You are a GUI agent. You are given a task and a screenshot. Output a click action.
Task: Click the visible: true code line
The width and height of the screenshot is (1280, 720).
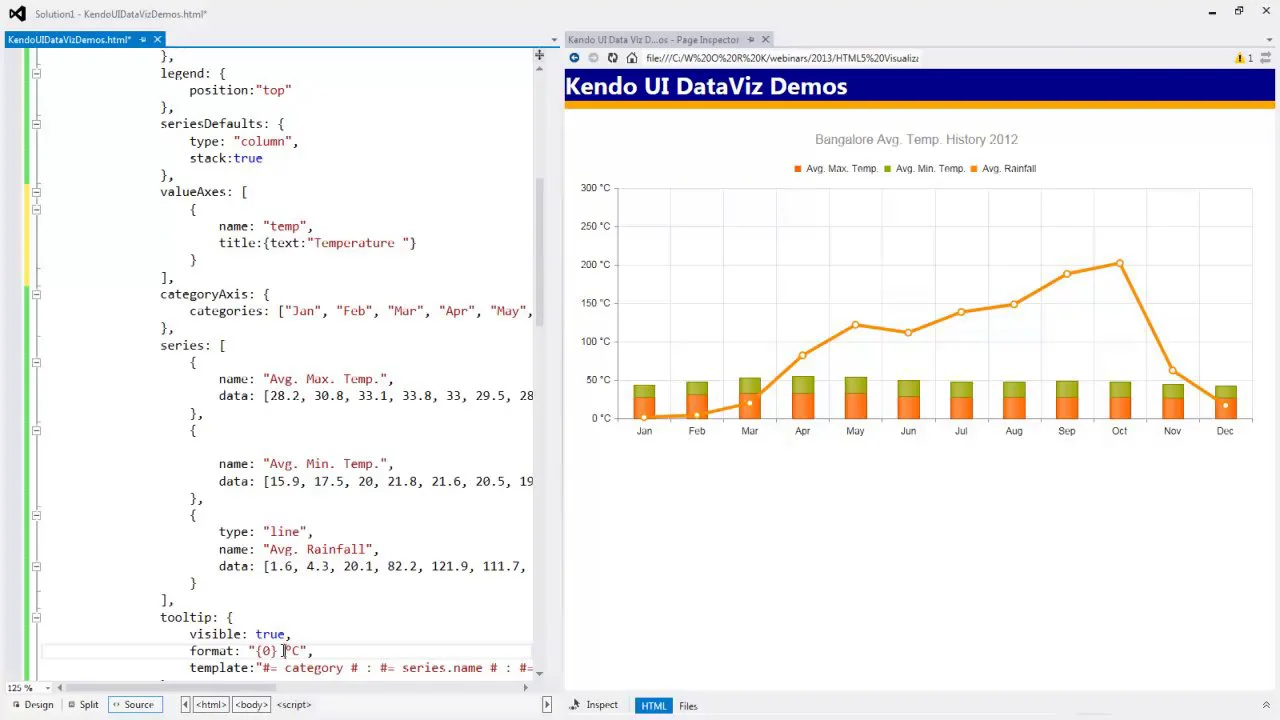[240, 634]
